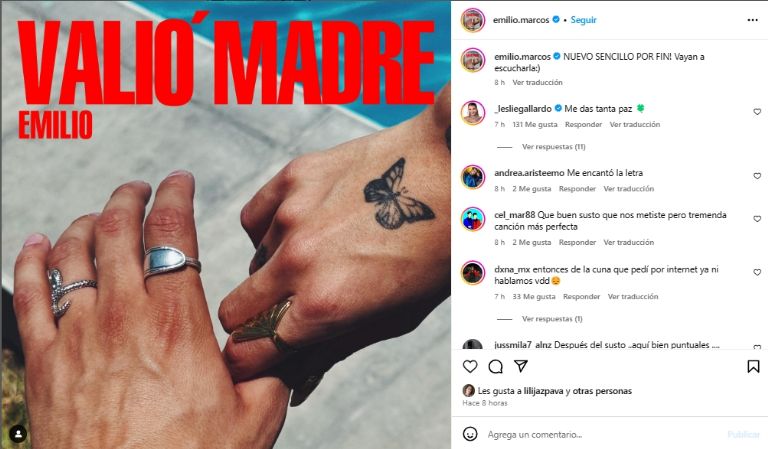Like the post with the heart icon

point(470,366)
